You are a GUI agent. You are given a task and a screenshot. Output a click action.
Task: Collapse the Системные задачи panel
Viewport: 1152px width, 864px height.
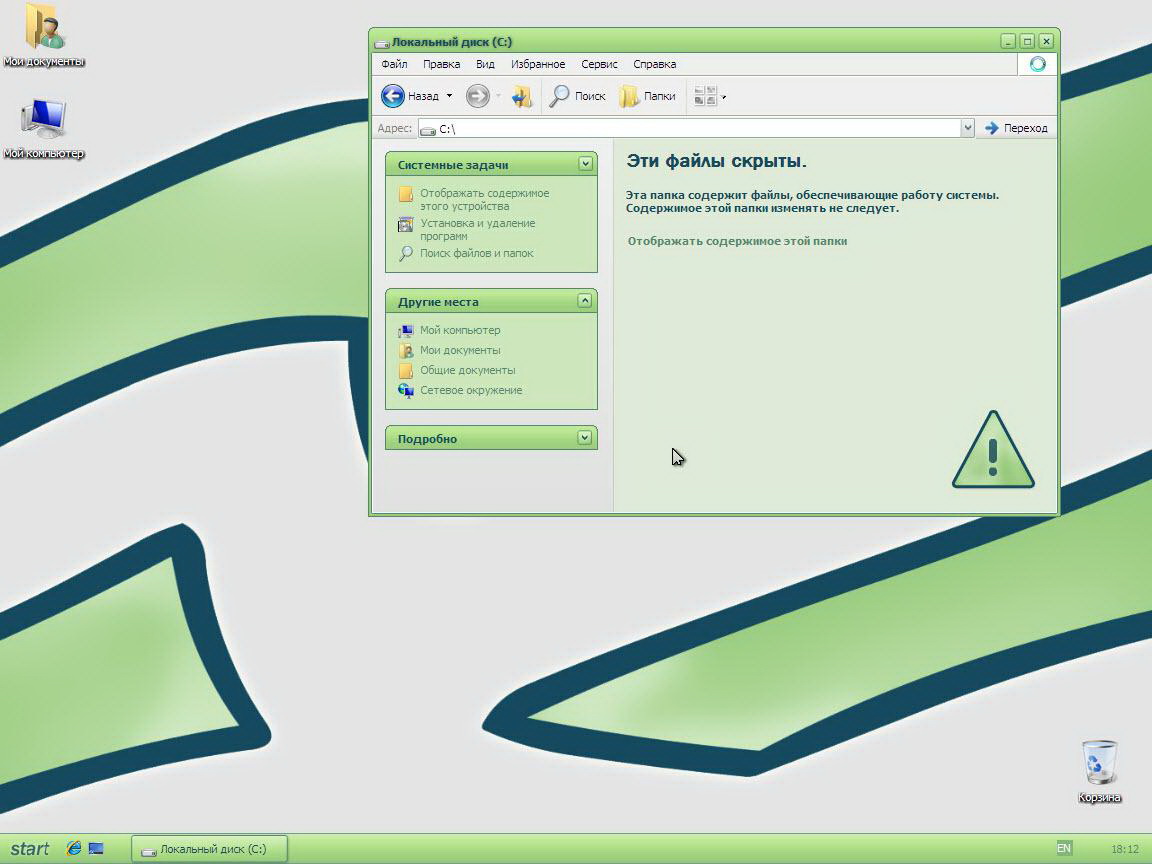(585, 164)
